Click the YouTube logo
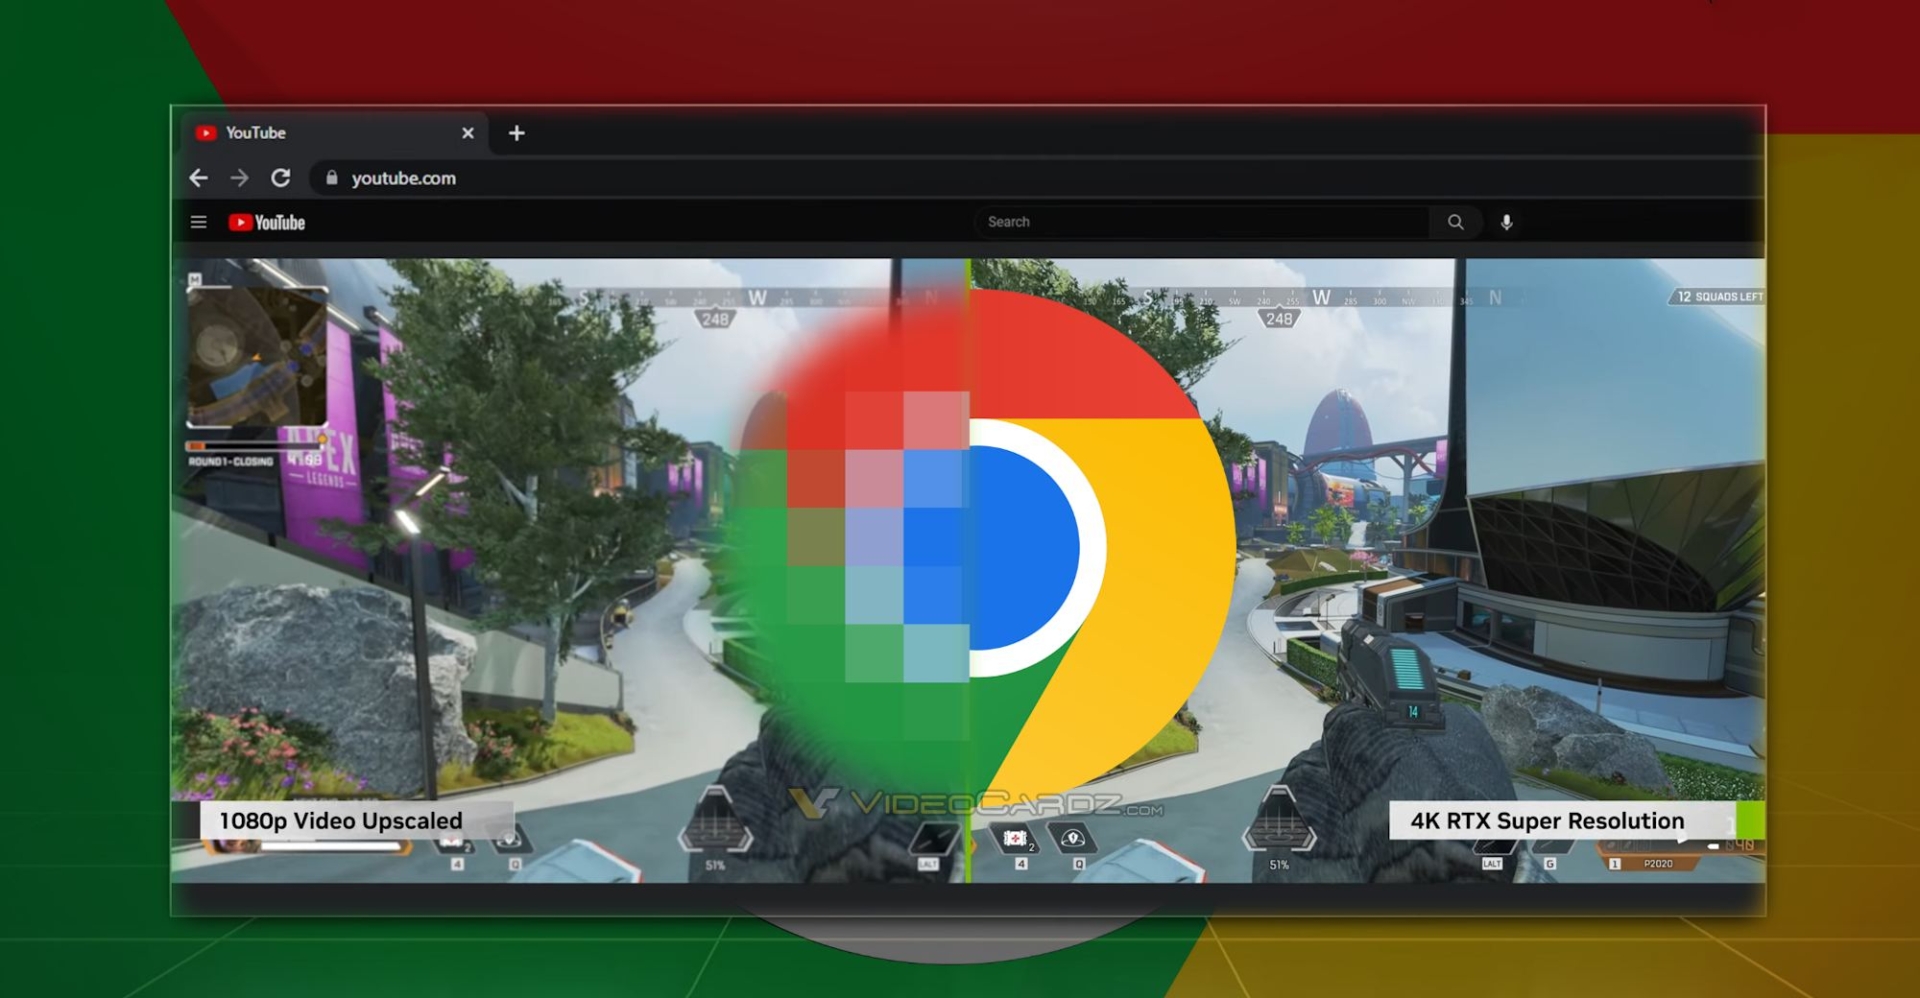The height and width of the screenshot is (998, 1920). 266,222
